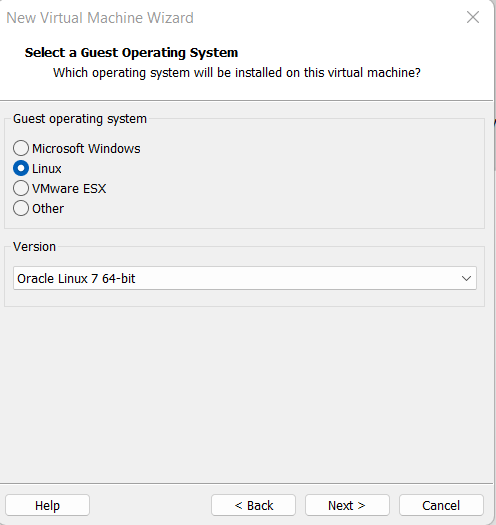Click the 'Linux' option label text
The height and width of the screenshot is (525, 496).
[47, 169]
